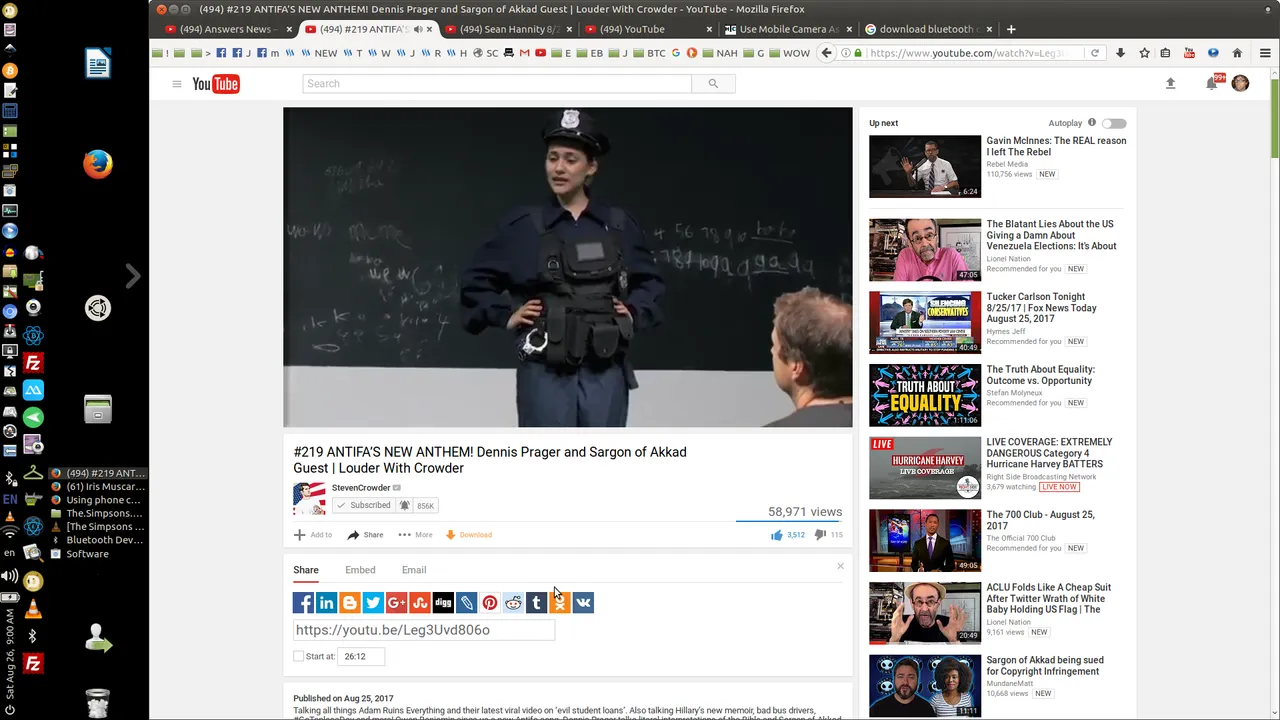The image size is (1280, 720).
Task: Open Truth About Equality thumbnail
Action: 925,395
